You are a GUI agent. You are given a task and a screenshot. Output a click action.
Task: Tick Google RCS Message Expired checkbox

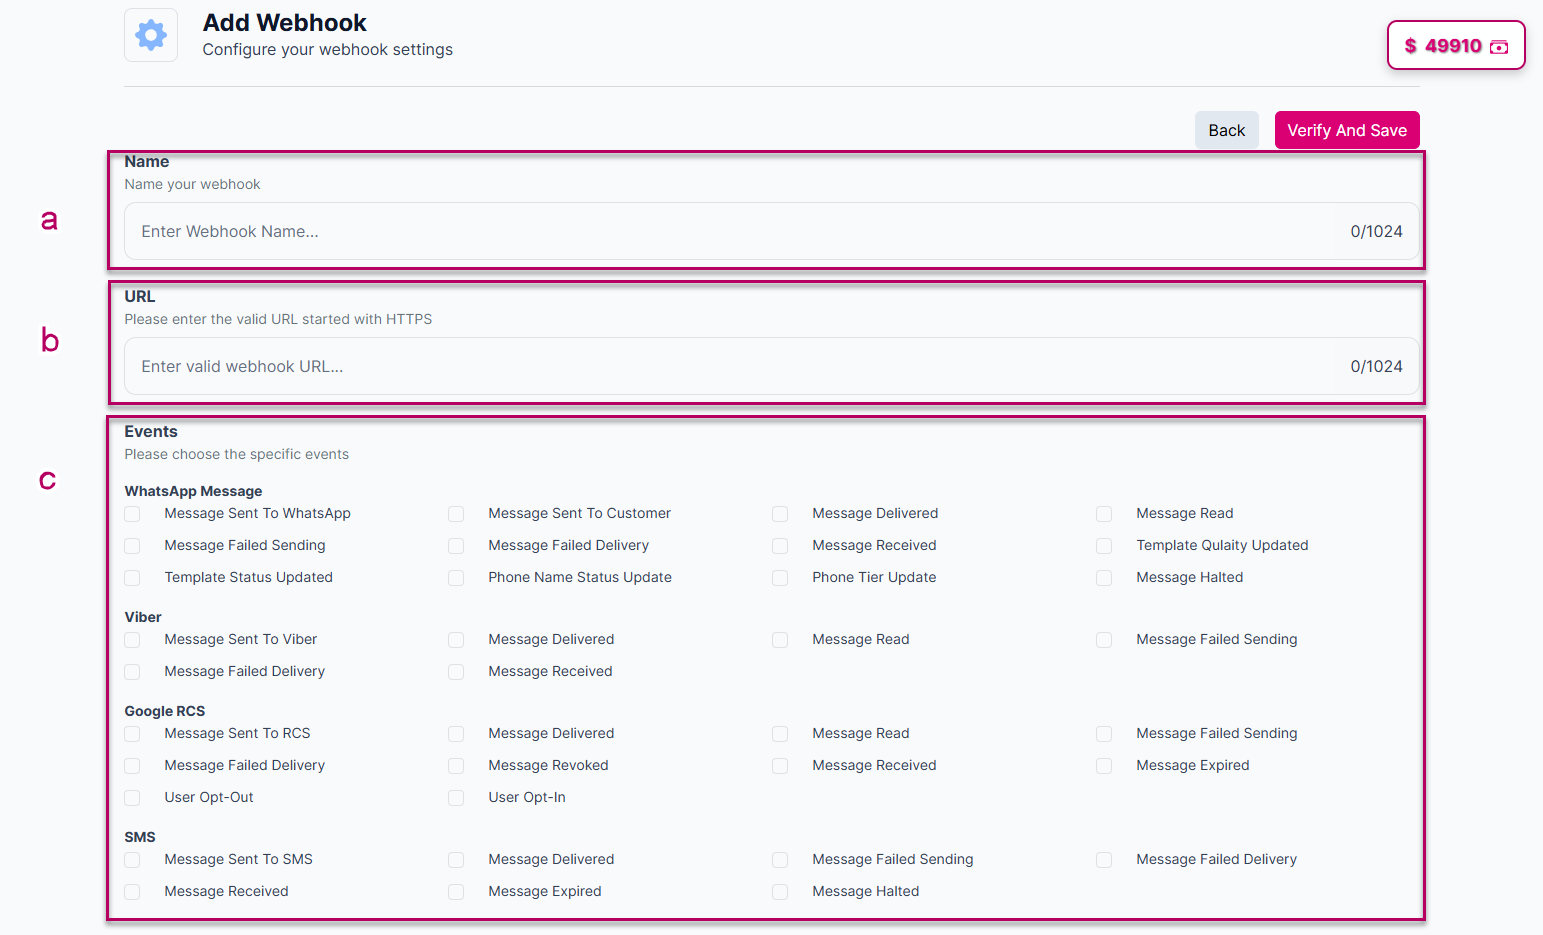pos(1104,766)
